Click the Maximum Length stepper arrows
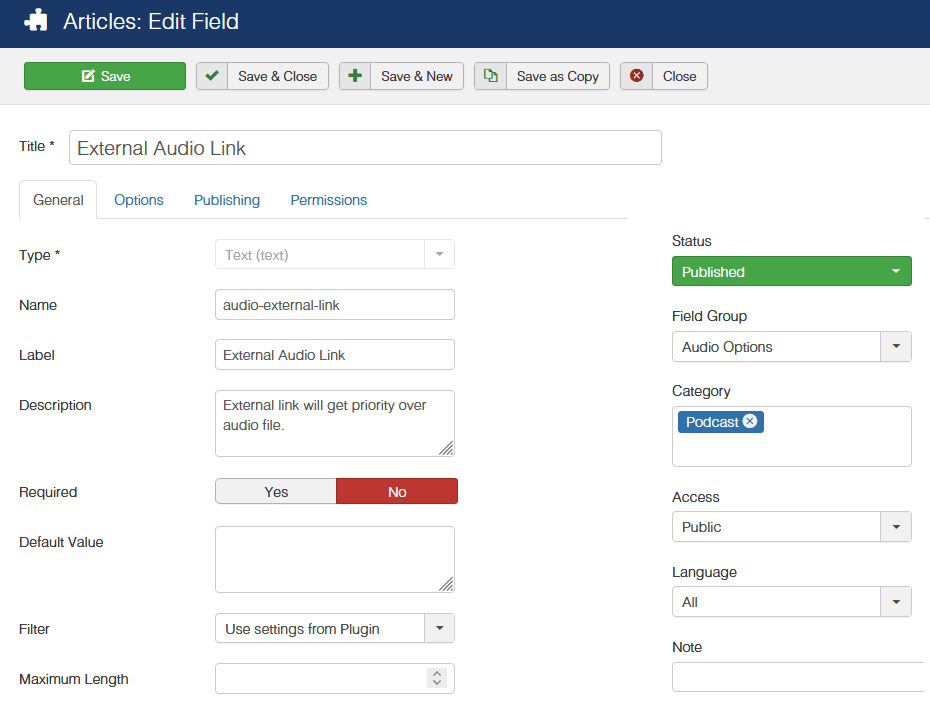 coord(437,679)
